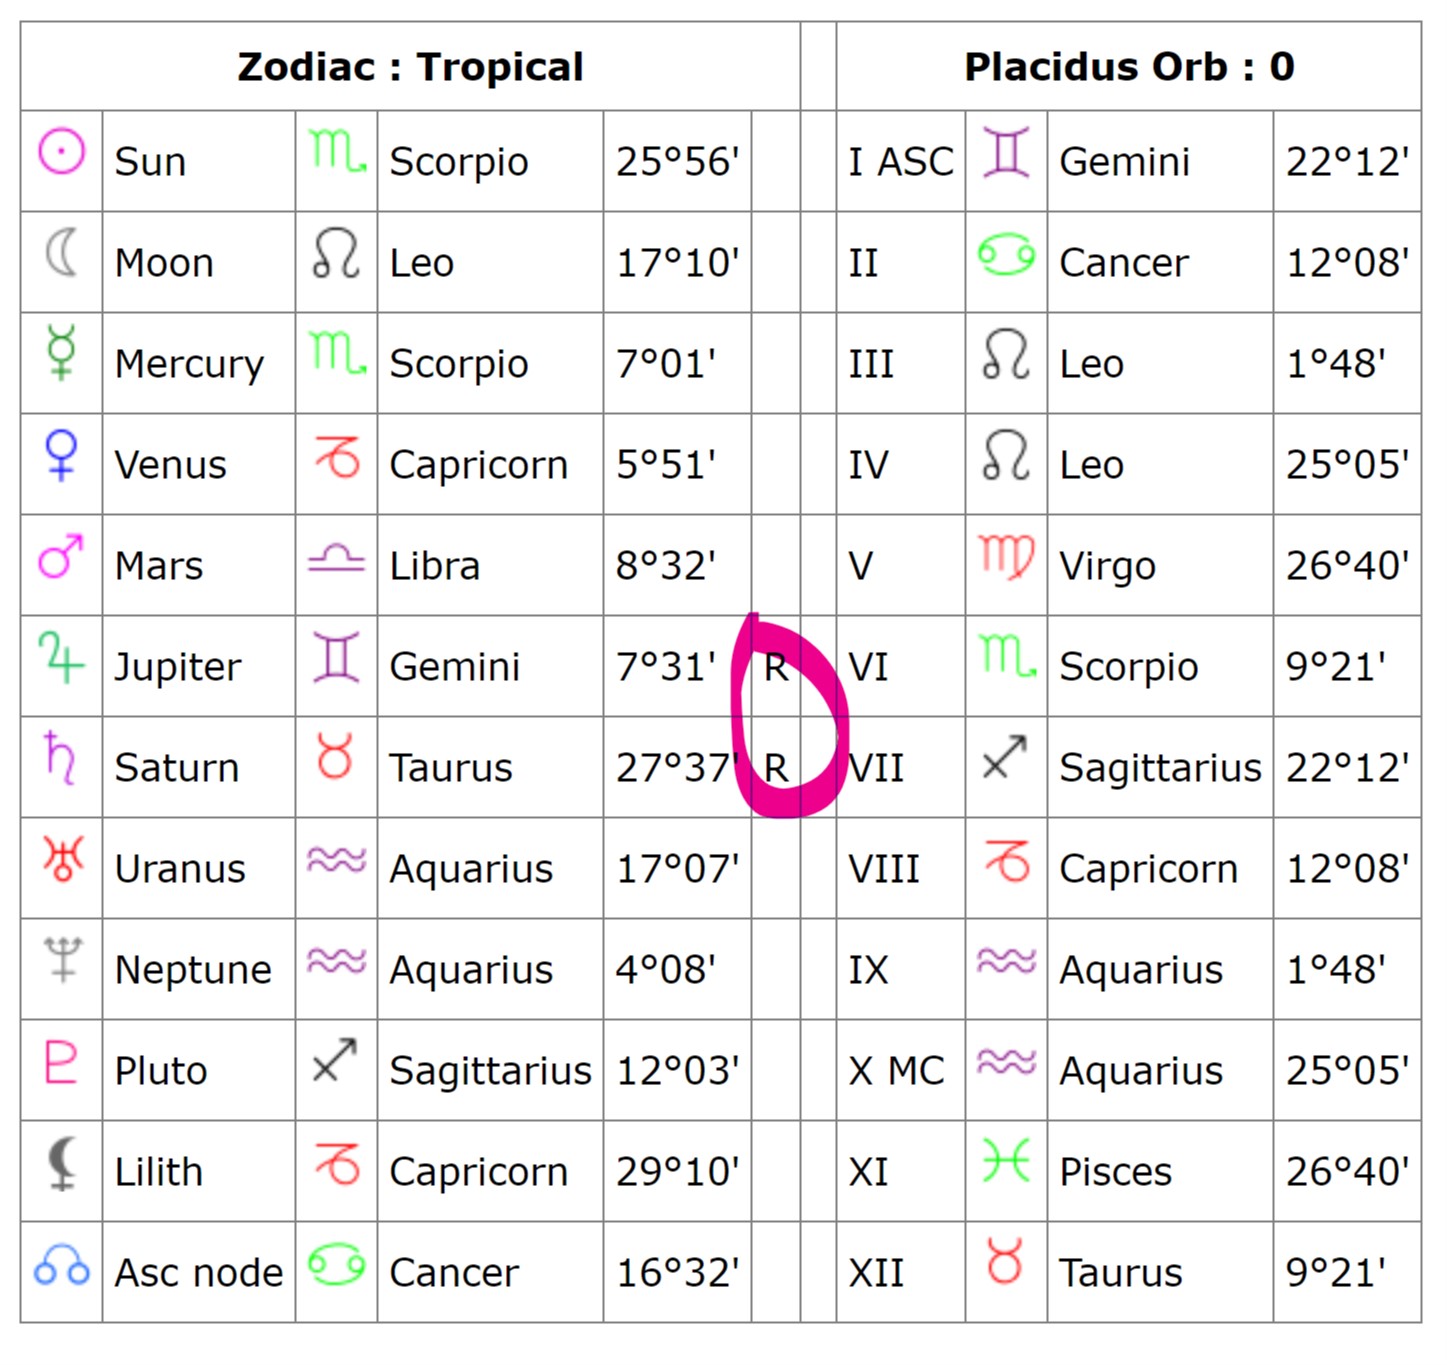Click the green Jupiter glyph

(61, 657)
